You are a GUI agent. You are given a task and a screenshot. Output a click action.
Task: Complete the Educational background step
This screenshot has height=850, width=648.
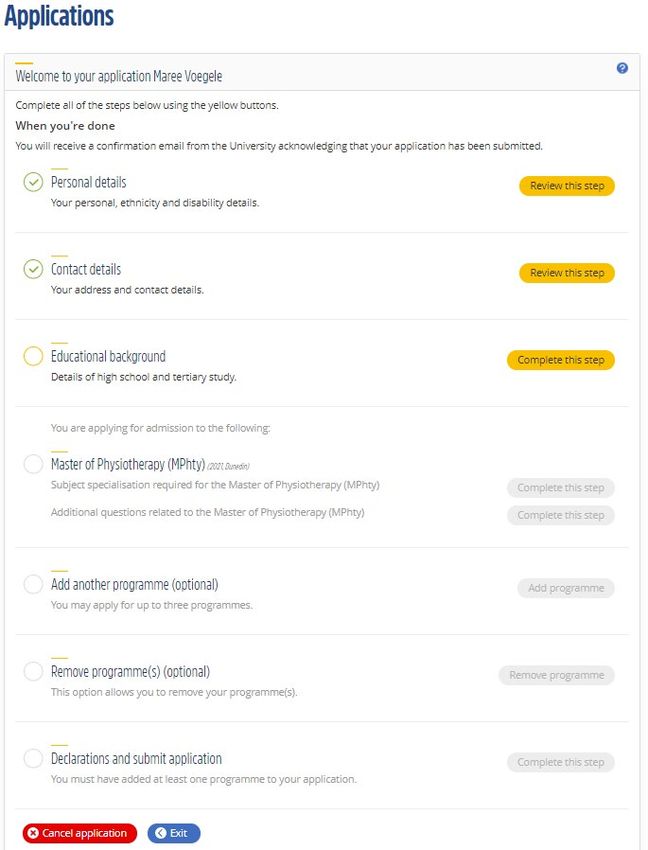(561, 360)
